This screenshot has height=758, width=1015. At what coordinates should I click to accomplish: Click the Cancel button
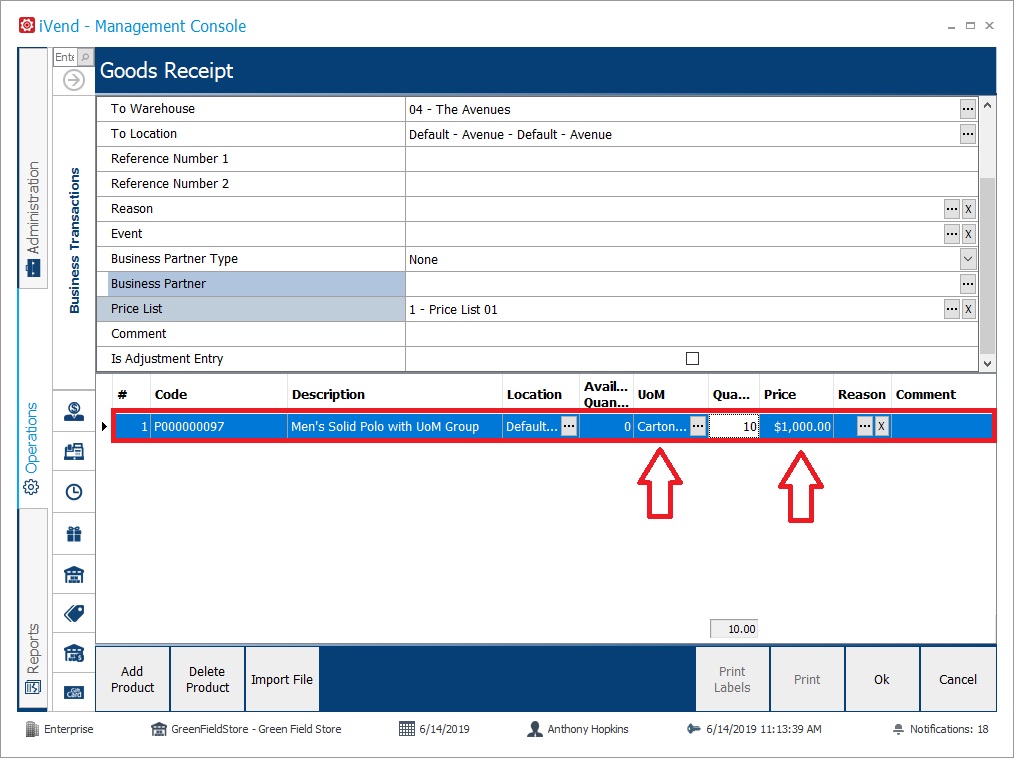click(x=958, y=679)
